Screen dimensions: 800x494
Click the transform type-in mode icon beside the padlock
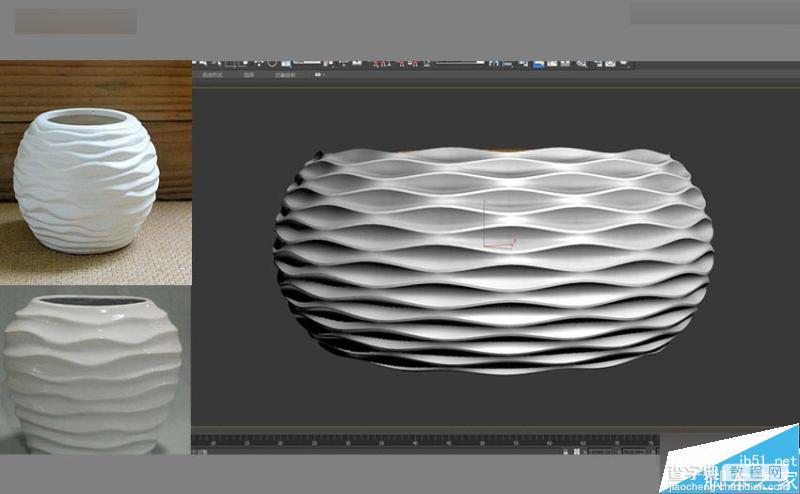(577, 451)
